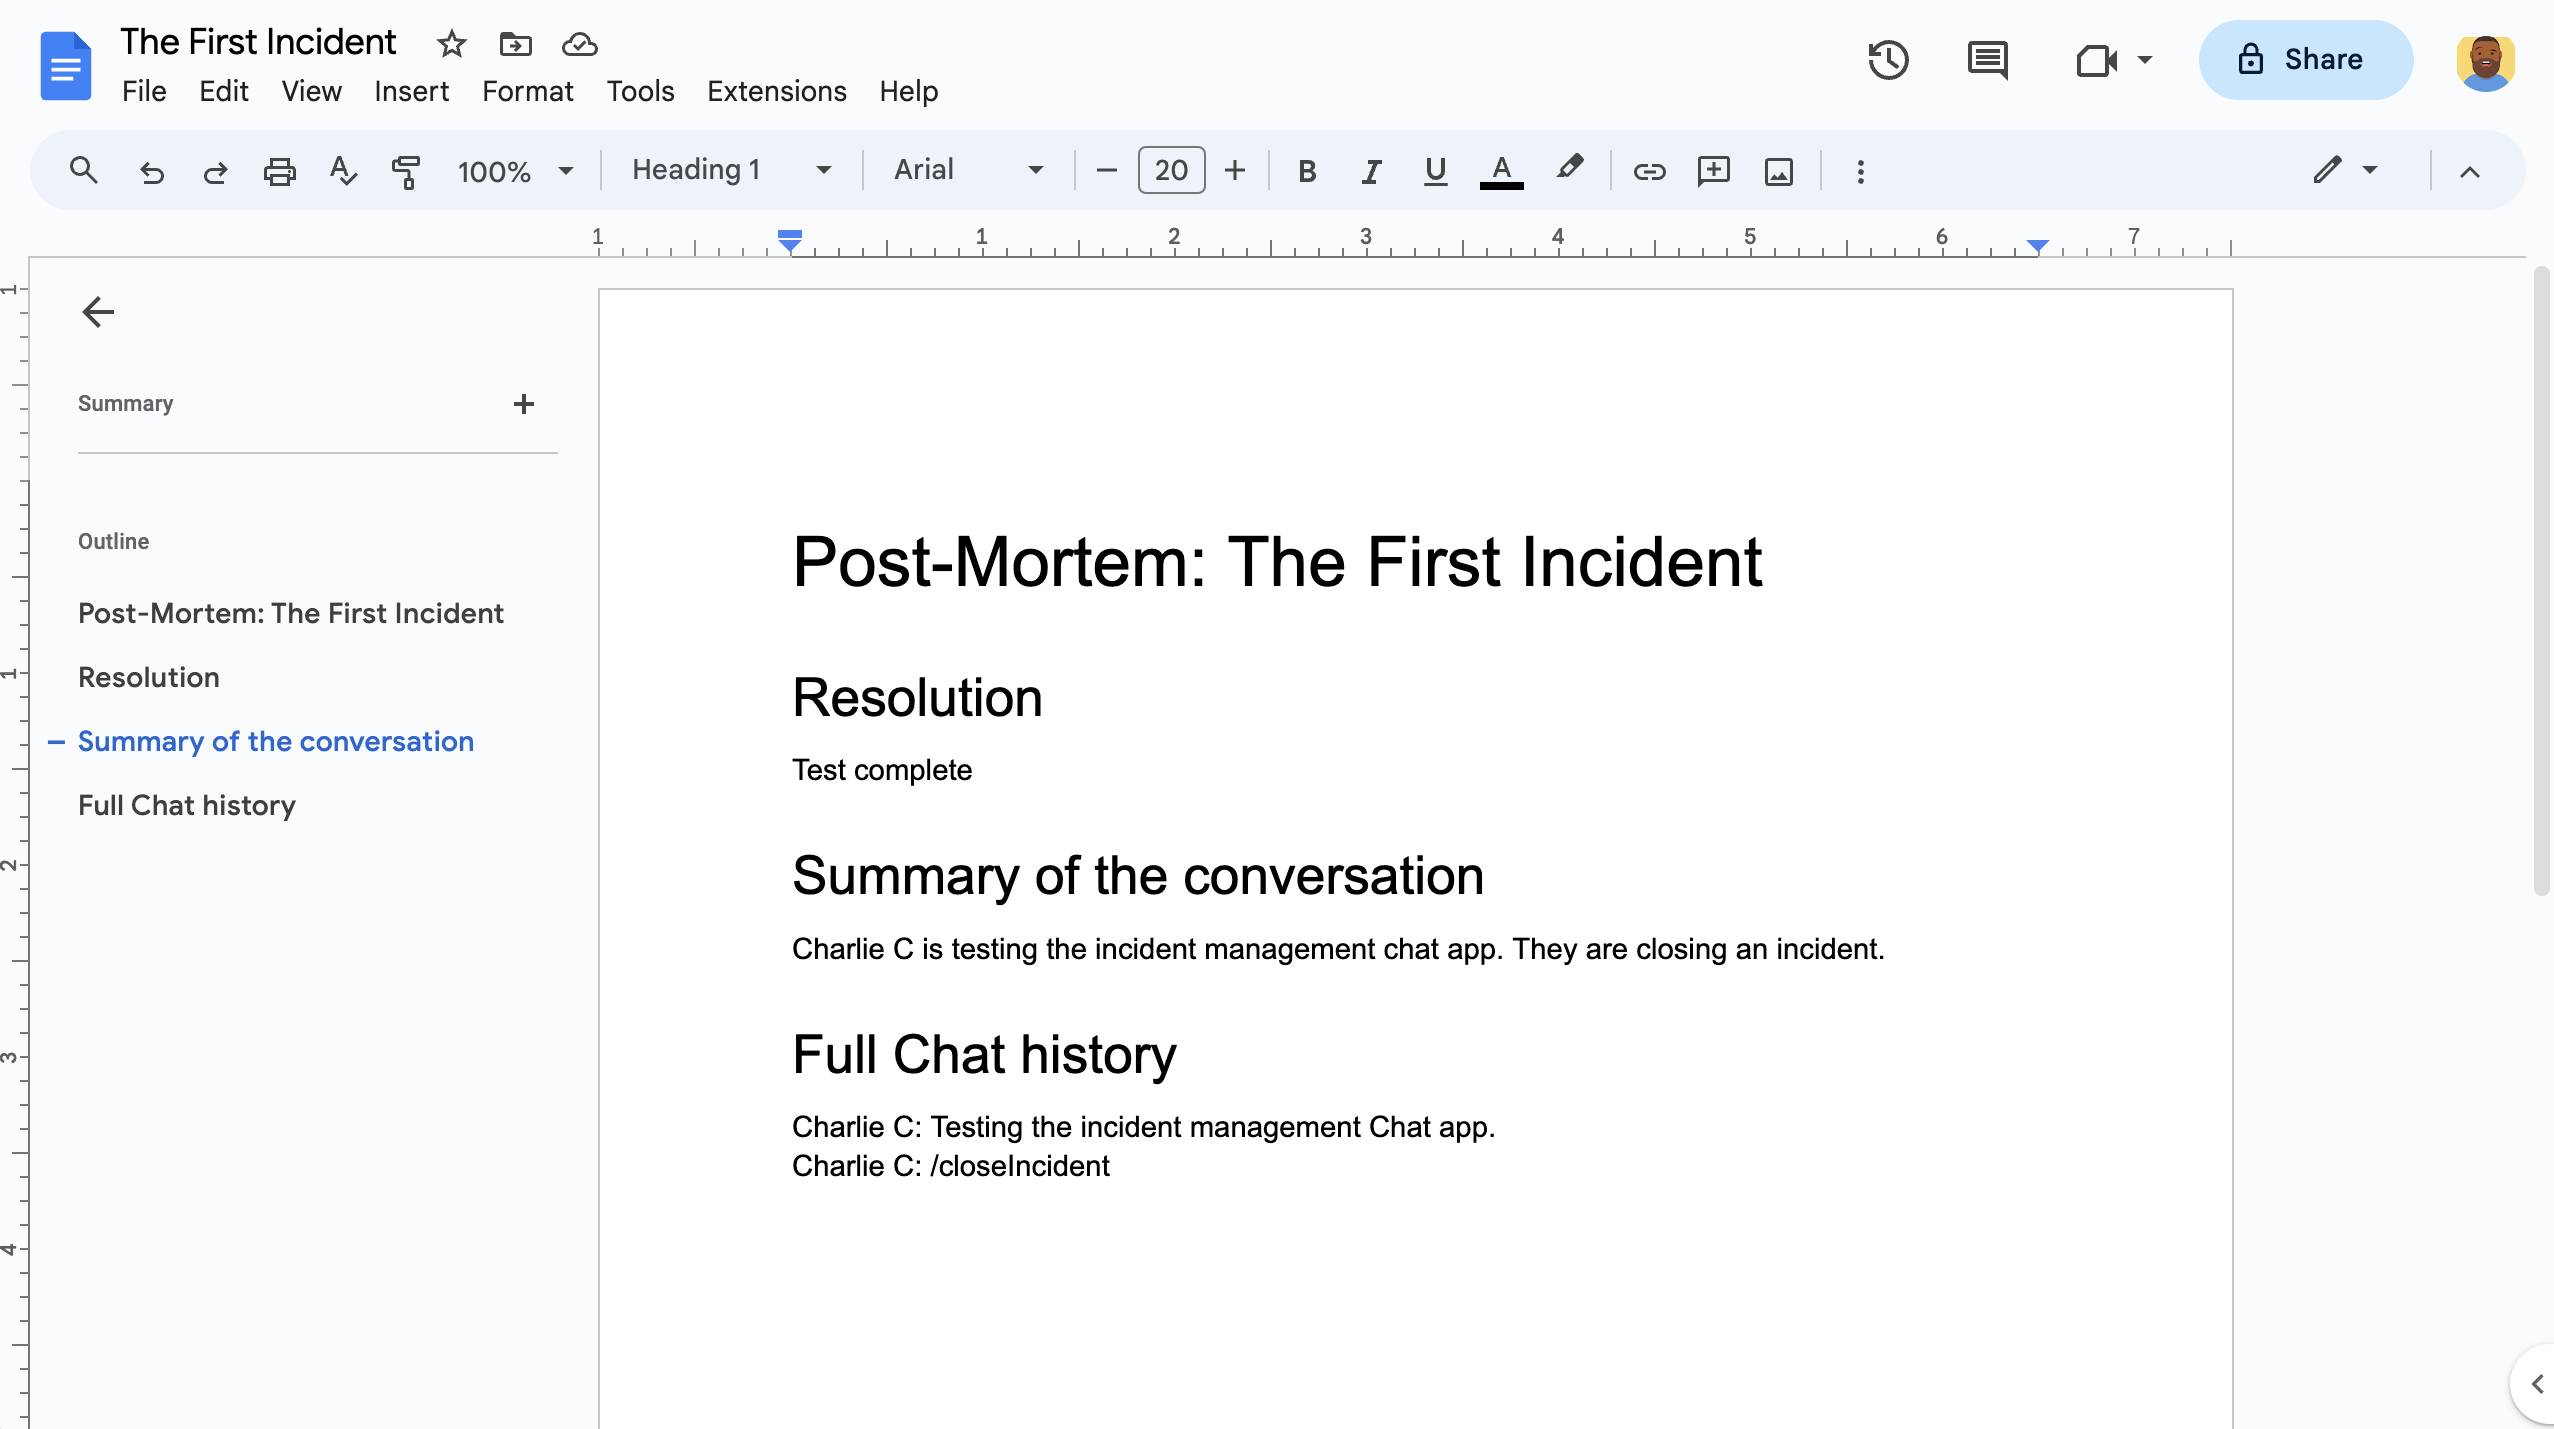The image size is (2554, 1429).
Task: Select the Format menu item
Action: [x=526, y=89]
